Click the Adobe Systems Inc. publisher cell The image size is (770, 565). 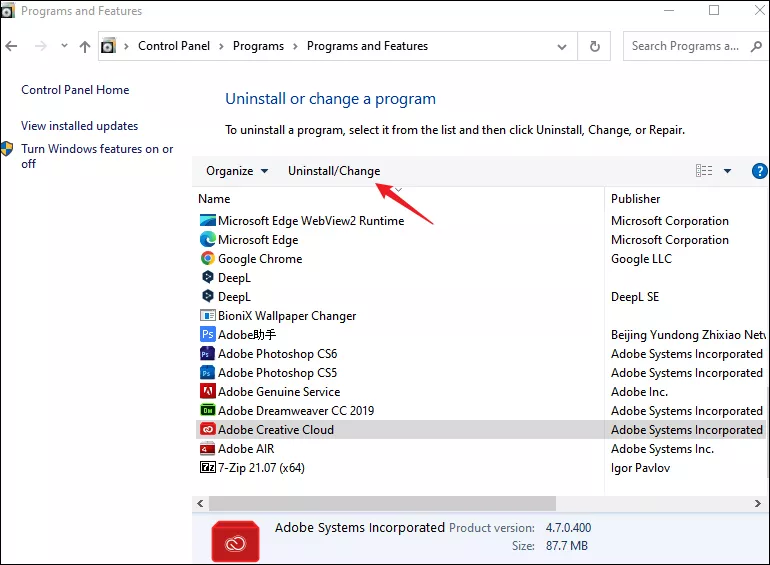coord(662,449)
